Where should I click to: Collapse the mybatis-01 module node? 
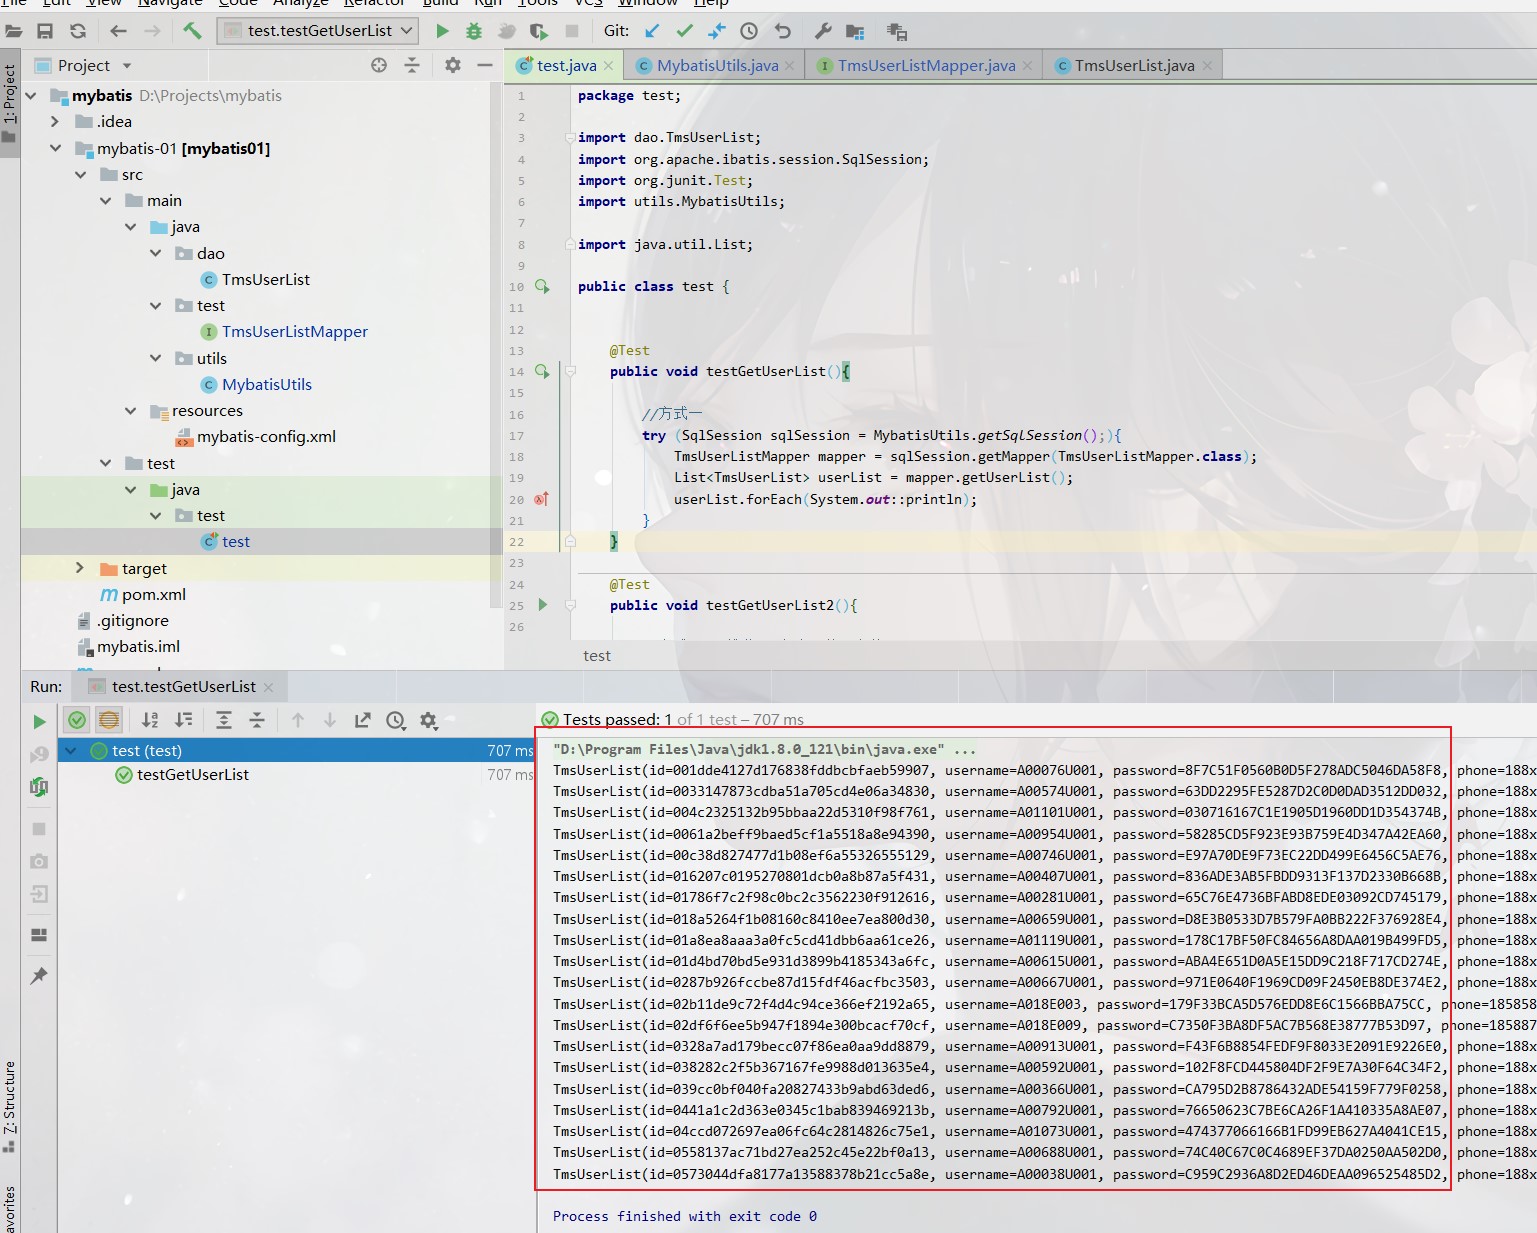(x=55, y=148)
